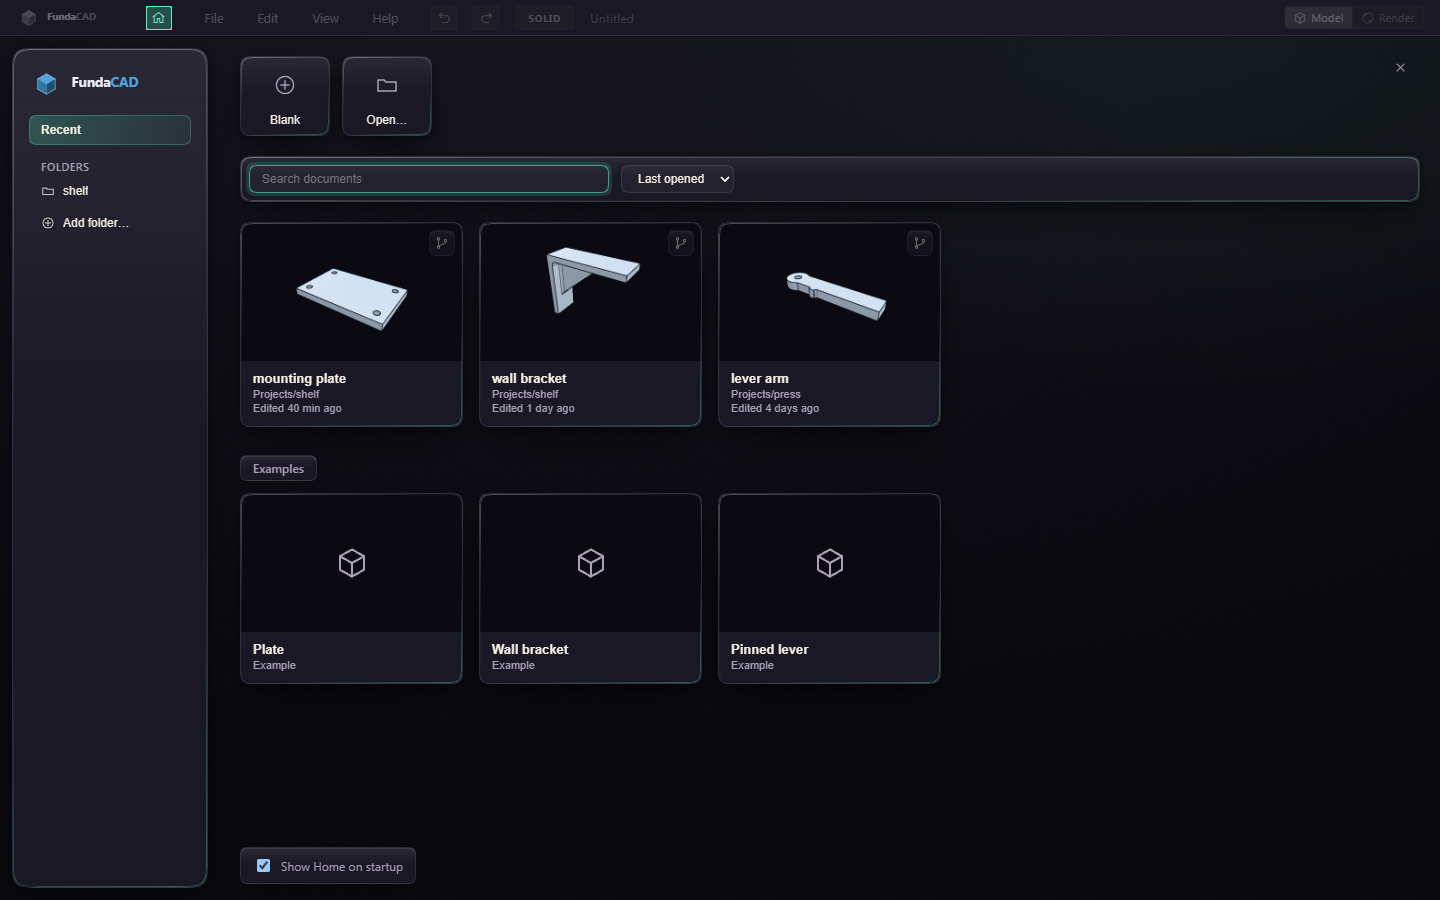
Task: Open version history on lever arm card
Action: tap(920, 243)
